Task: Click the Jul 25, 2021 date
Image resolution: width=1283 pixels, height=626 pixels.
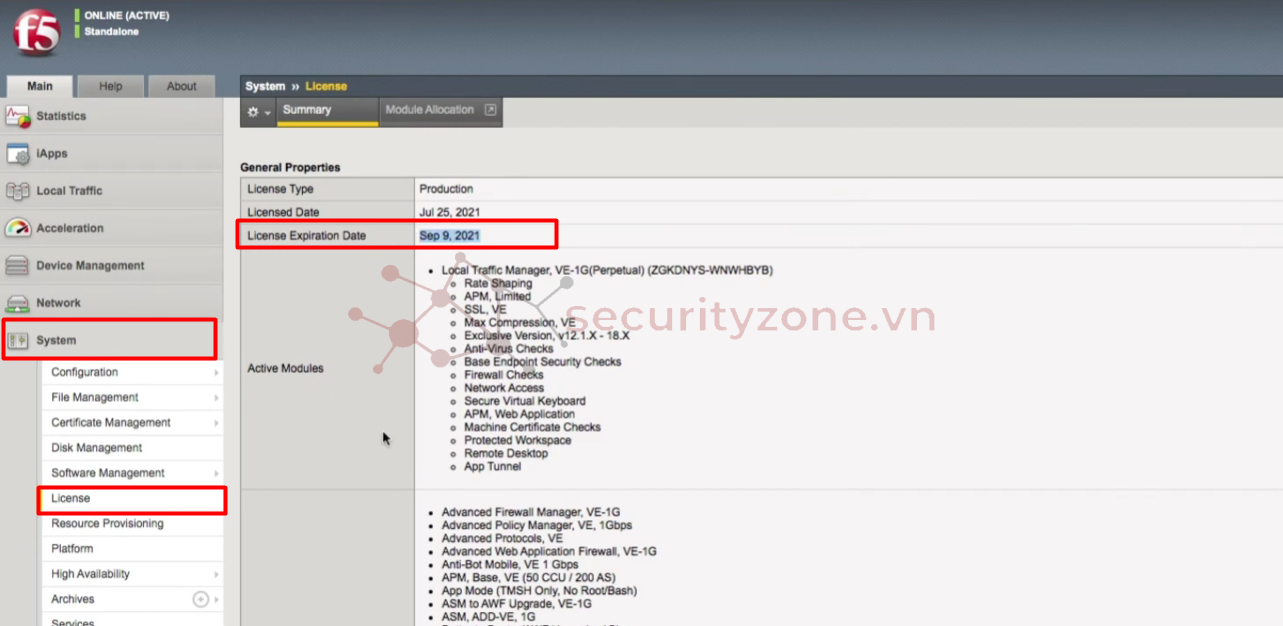Action: tap(450, 212)
